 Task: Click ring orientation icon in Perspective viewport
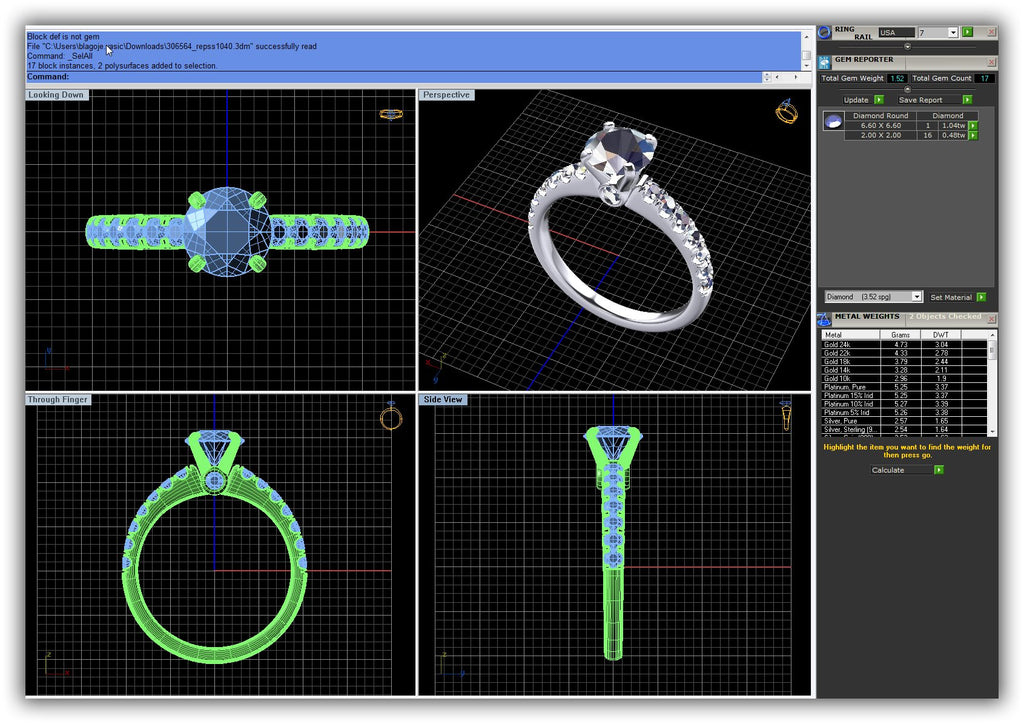coord(787,111)
